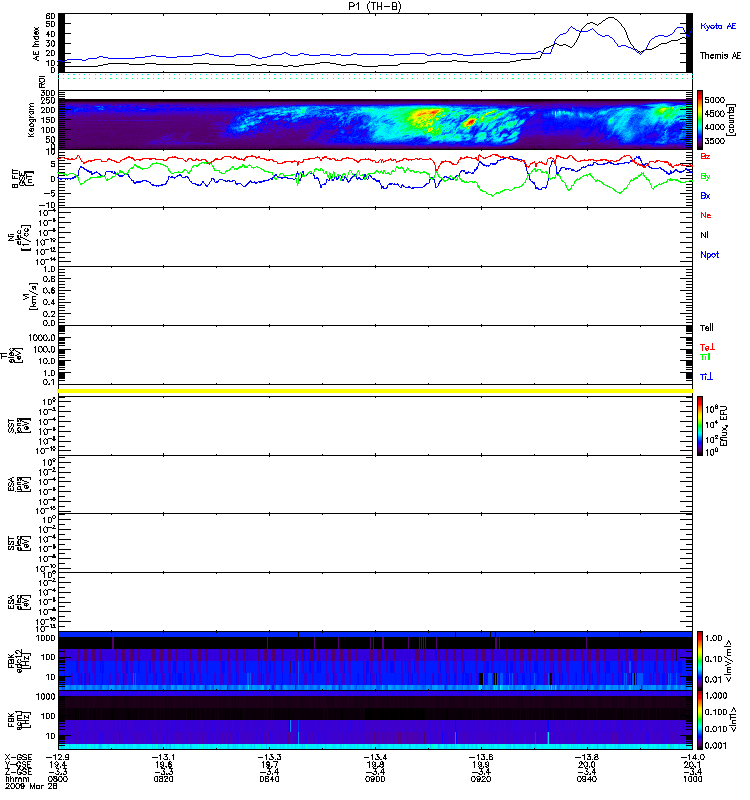Click the 1000 time tick label

tap(692, 779)
